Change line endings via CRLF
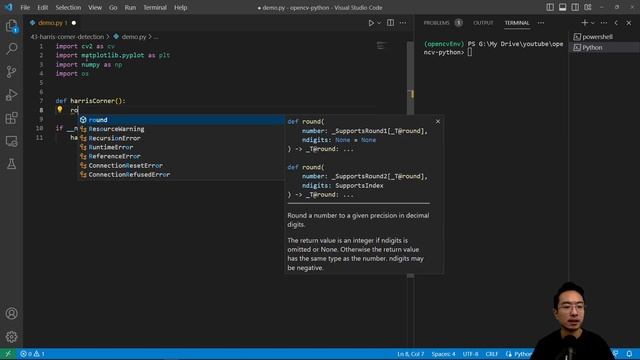Viewport: 640px width, 360px height. click(491, 354)
